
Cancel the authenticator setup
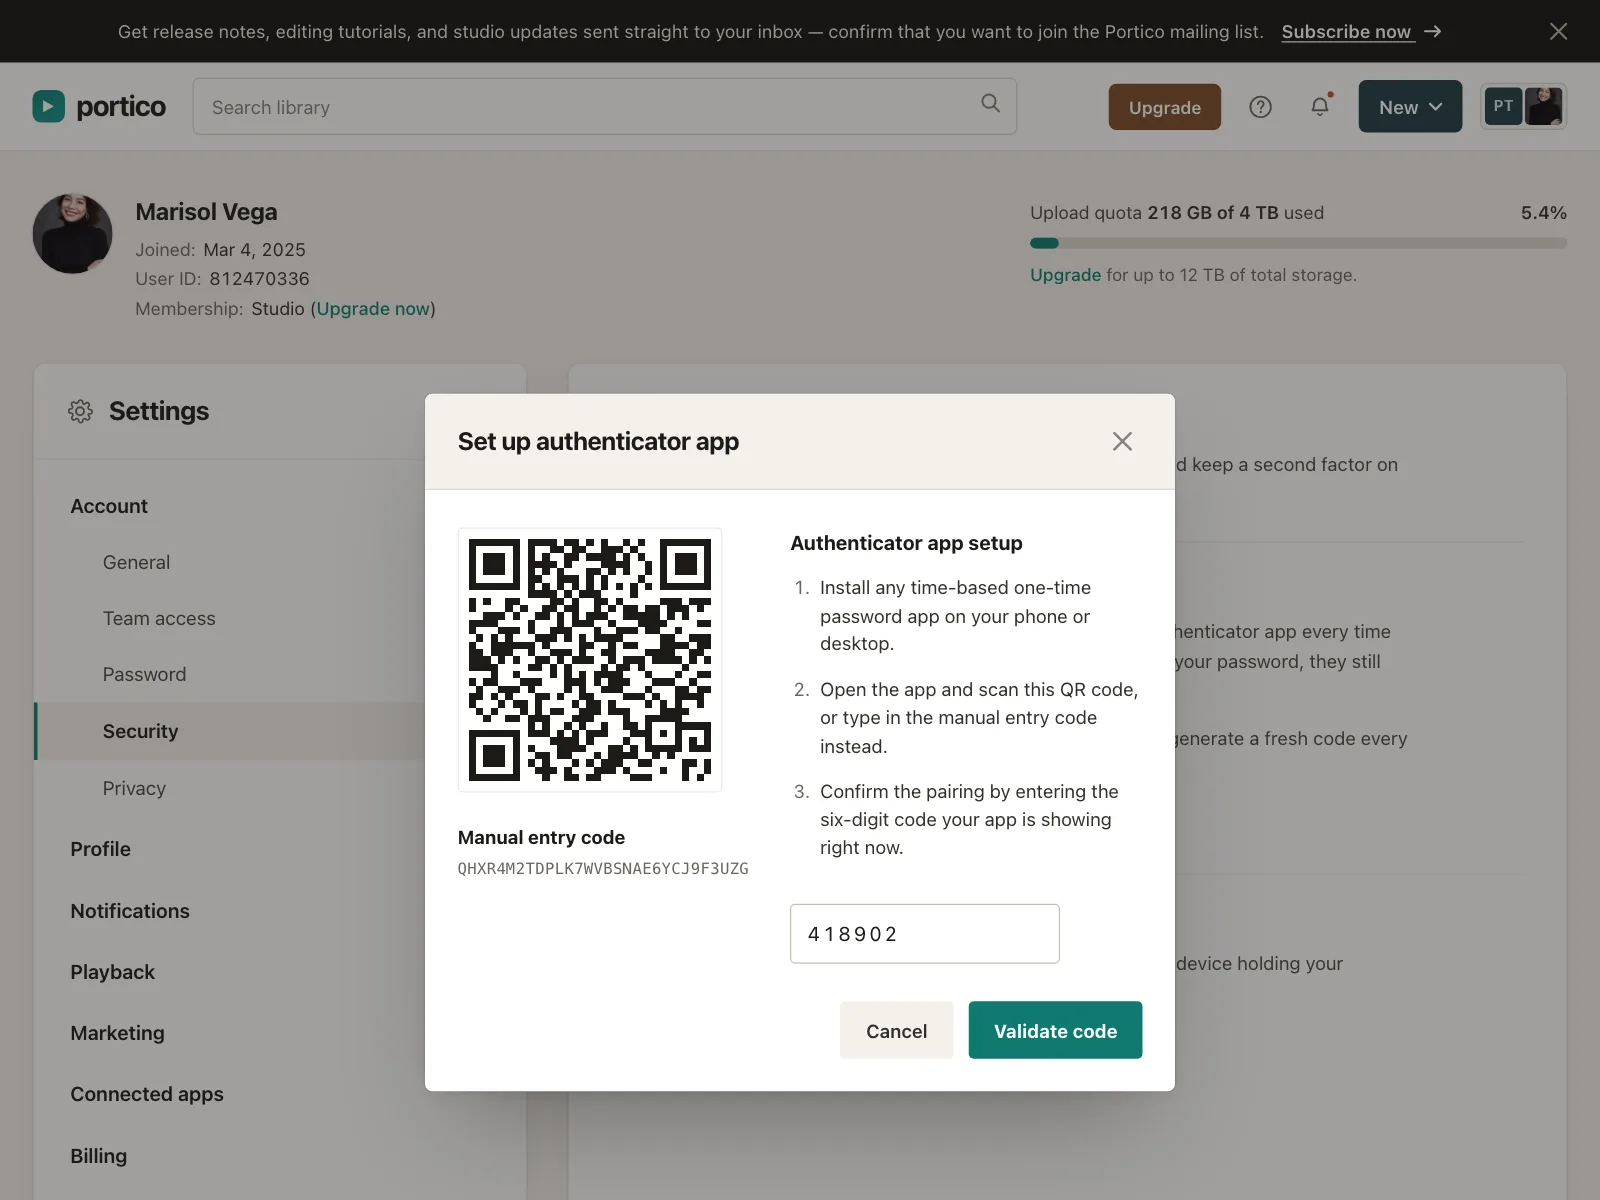(896, 1030)
